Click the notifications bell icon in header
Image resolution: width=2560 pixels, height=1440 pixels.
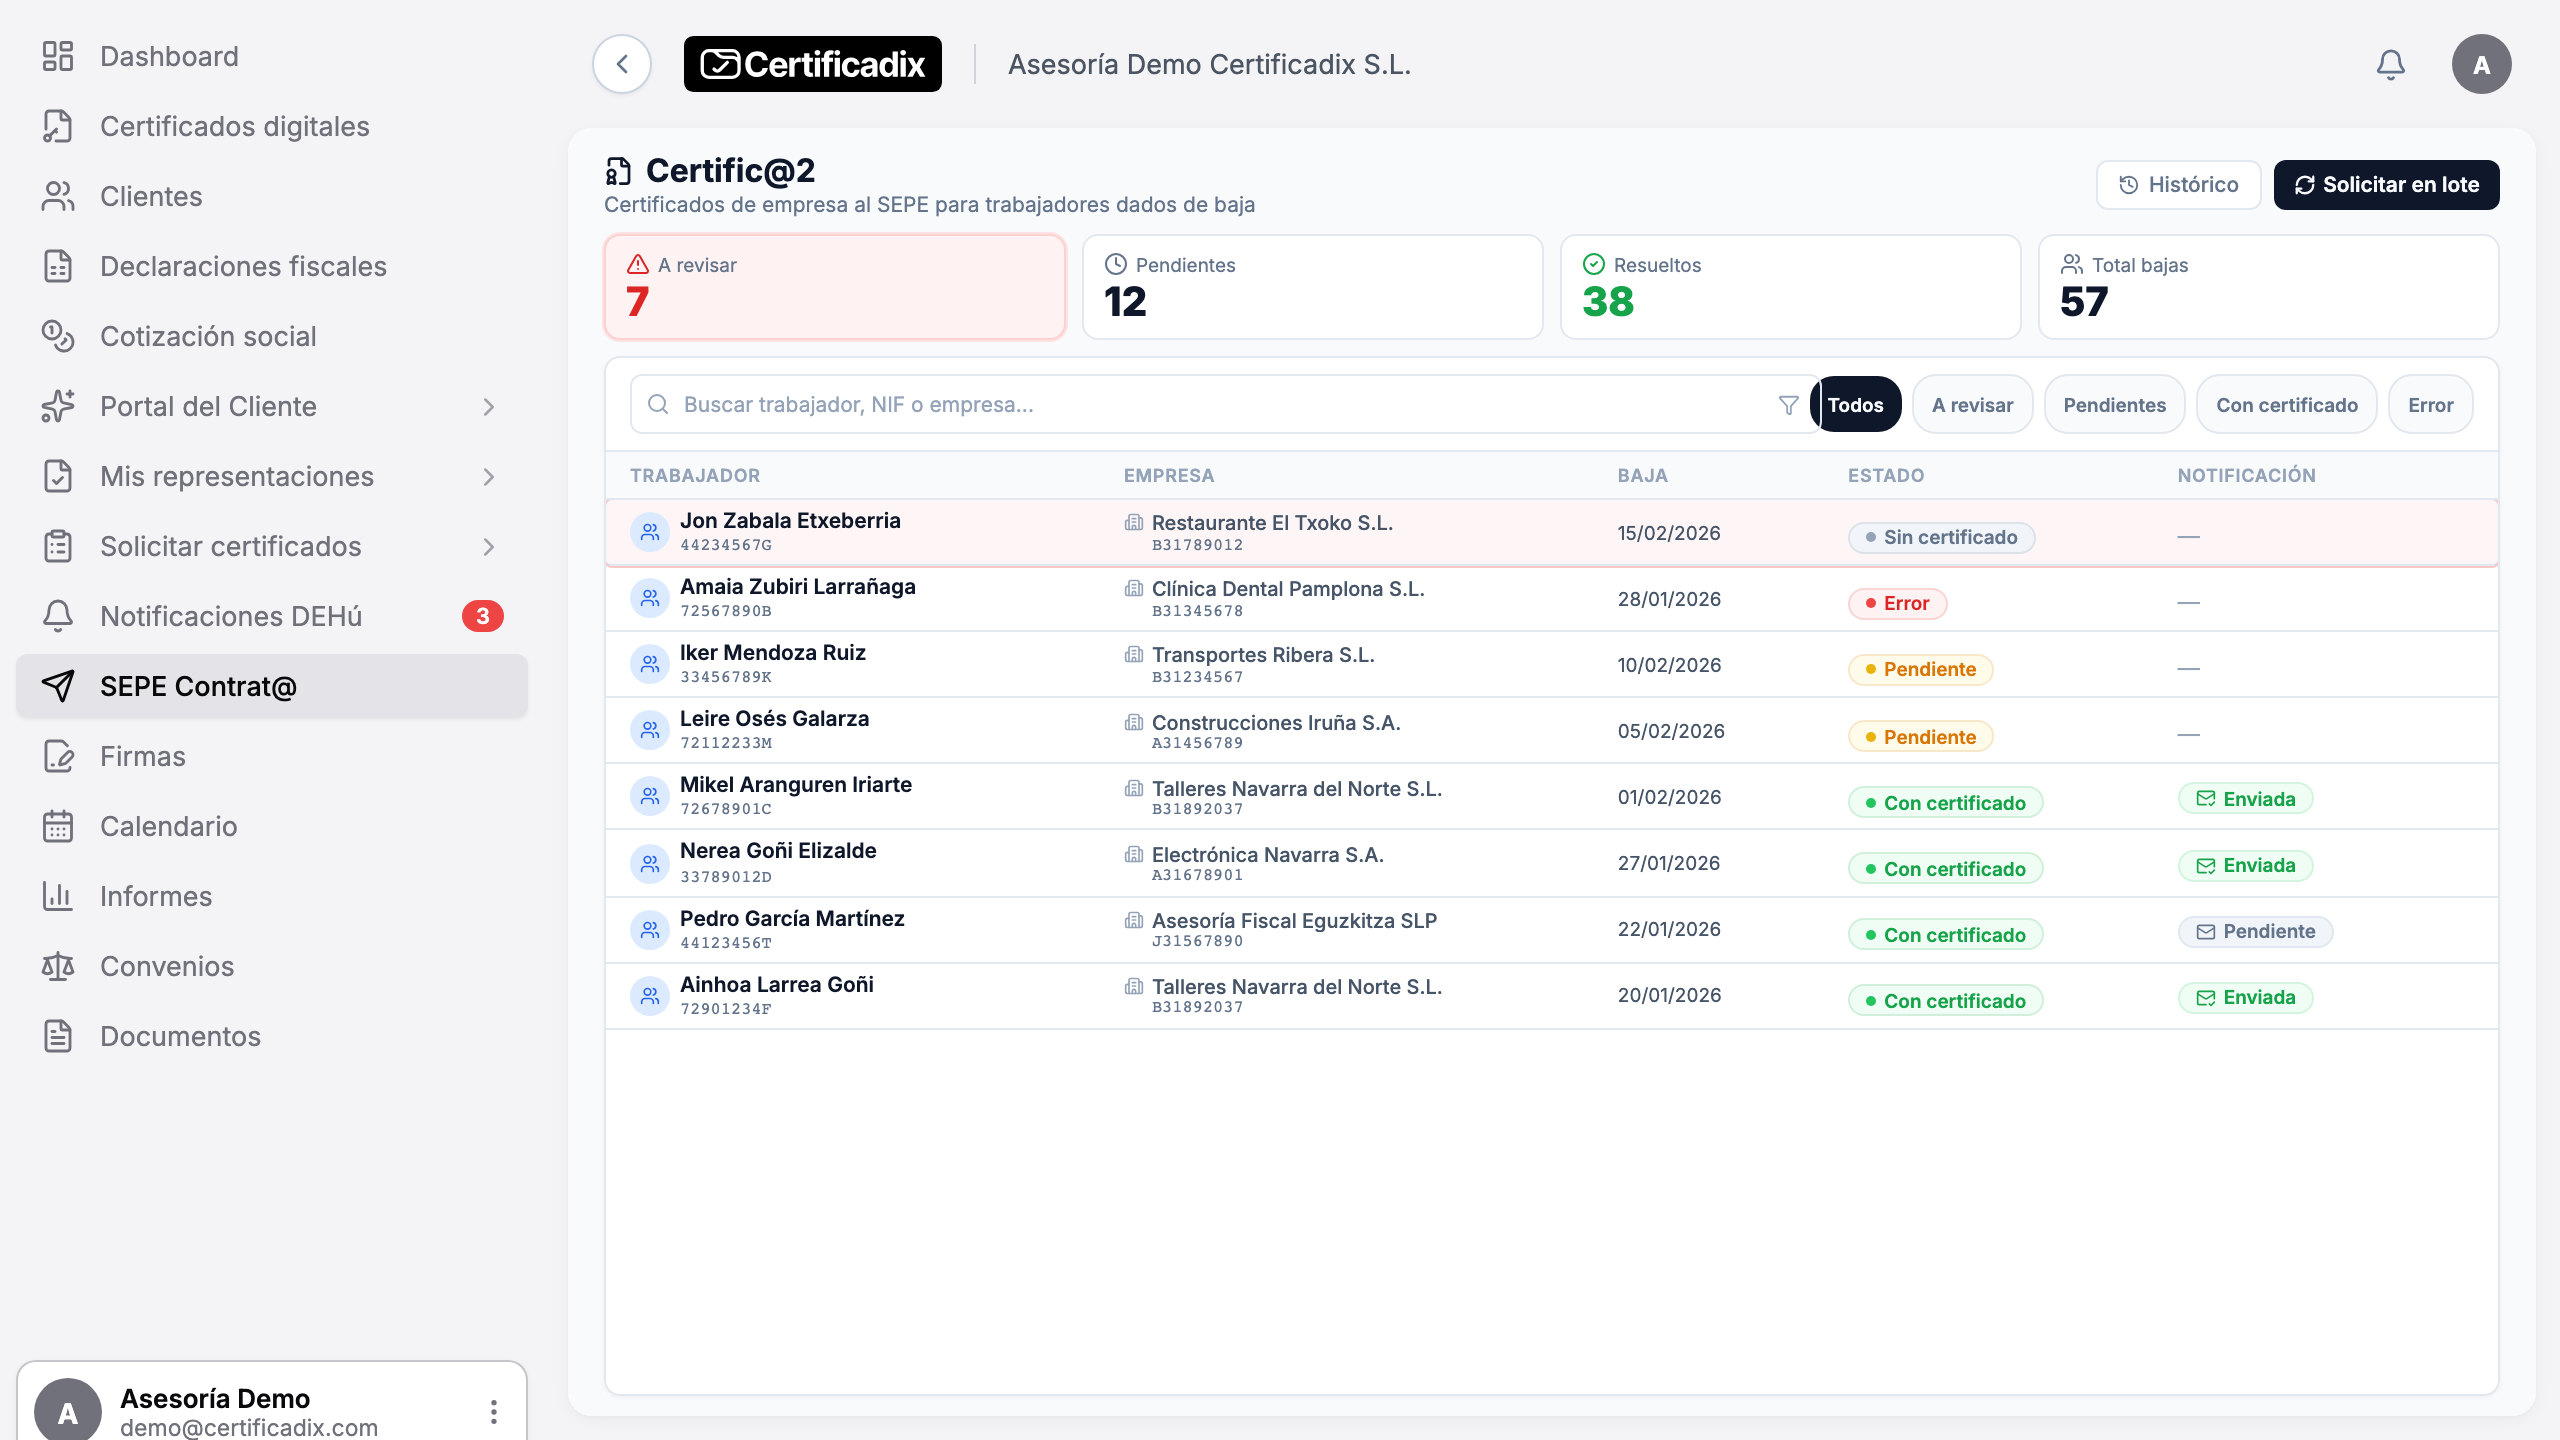pos(2390,65)
